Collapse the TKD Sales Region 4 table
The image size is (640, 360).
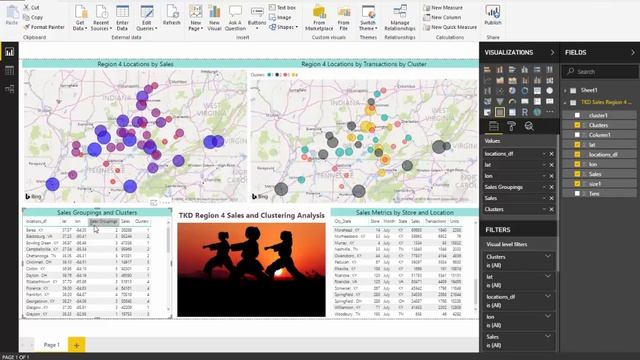[x=566, y=102]
